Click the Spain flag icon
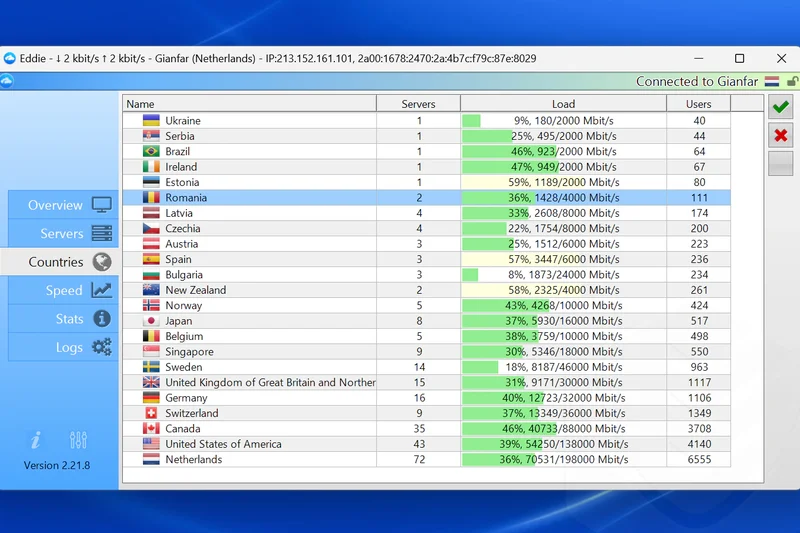800x533 pixels. pyautogui.click(x=151, y=259)
